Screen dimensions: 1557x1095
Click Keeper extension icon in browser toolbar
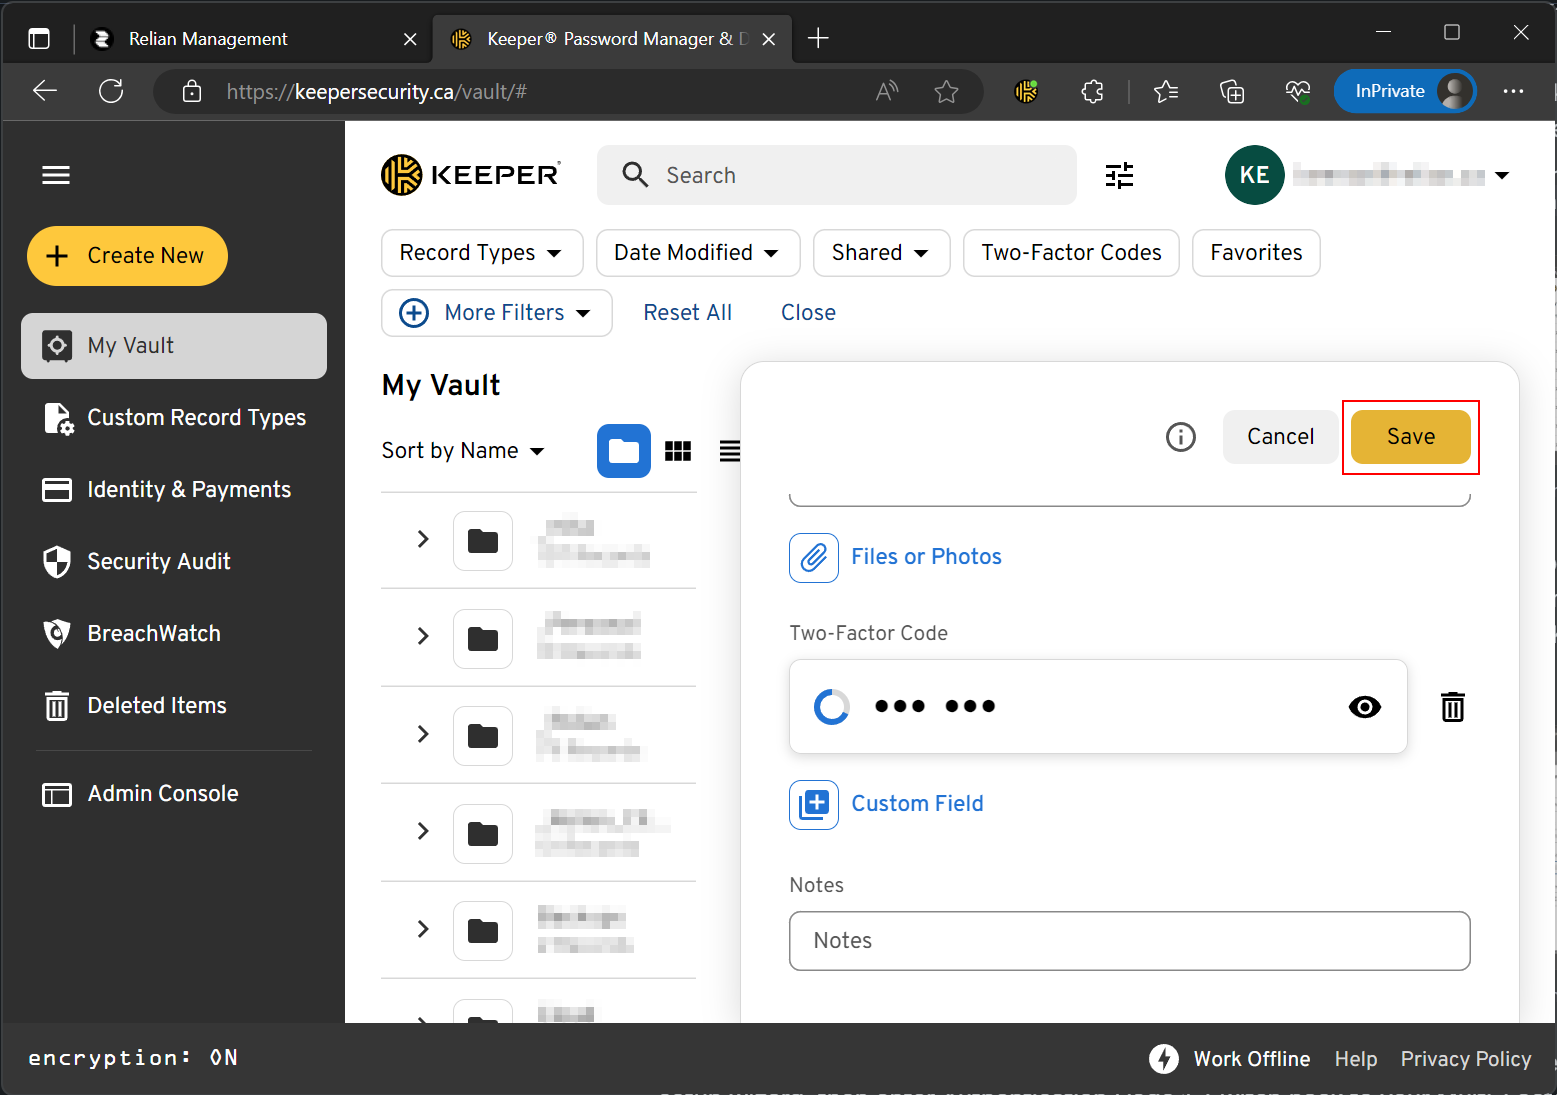click(x=1027, y=92)
